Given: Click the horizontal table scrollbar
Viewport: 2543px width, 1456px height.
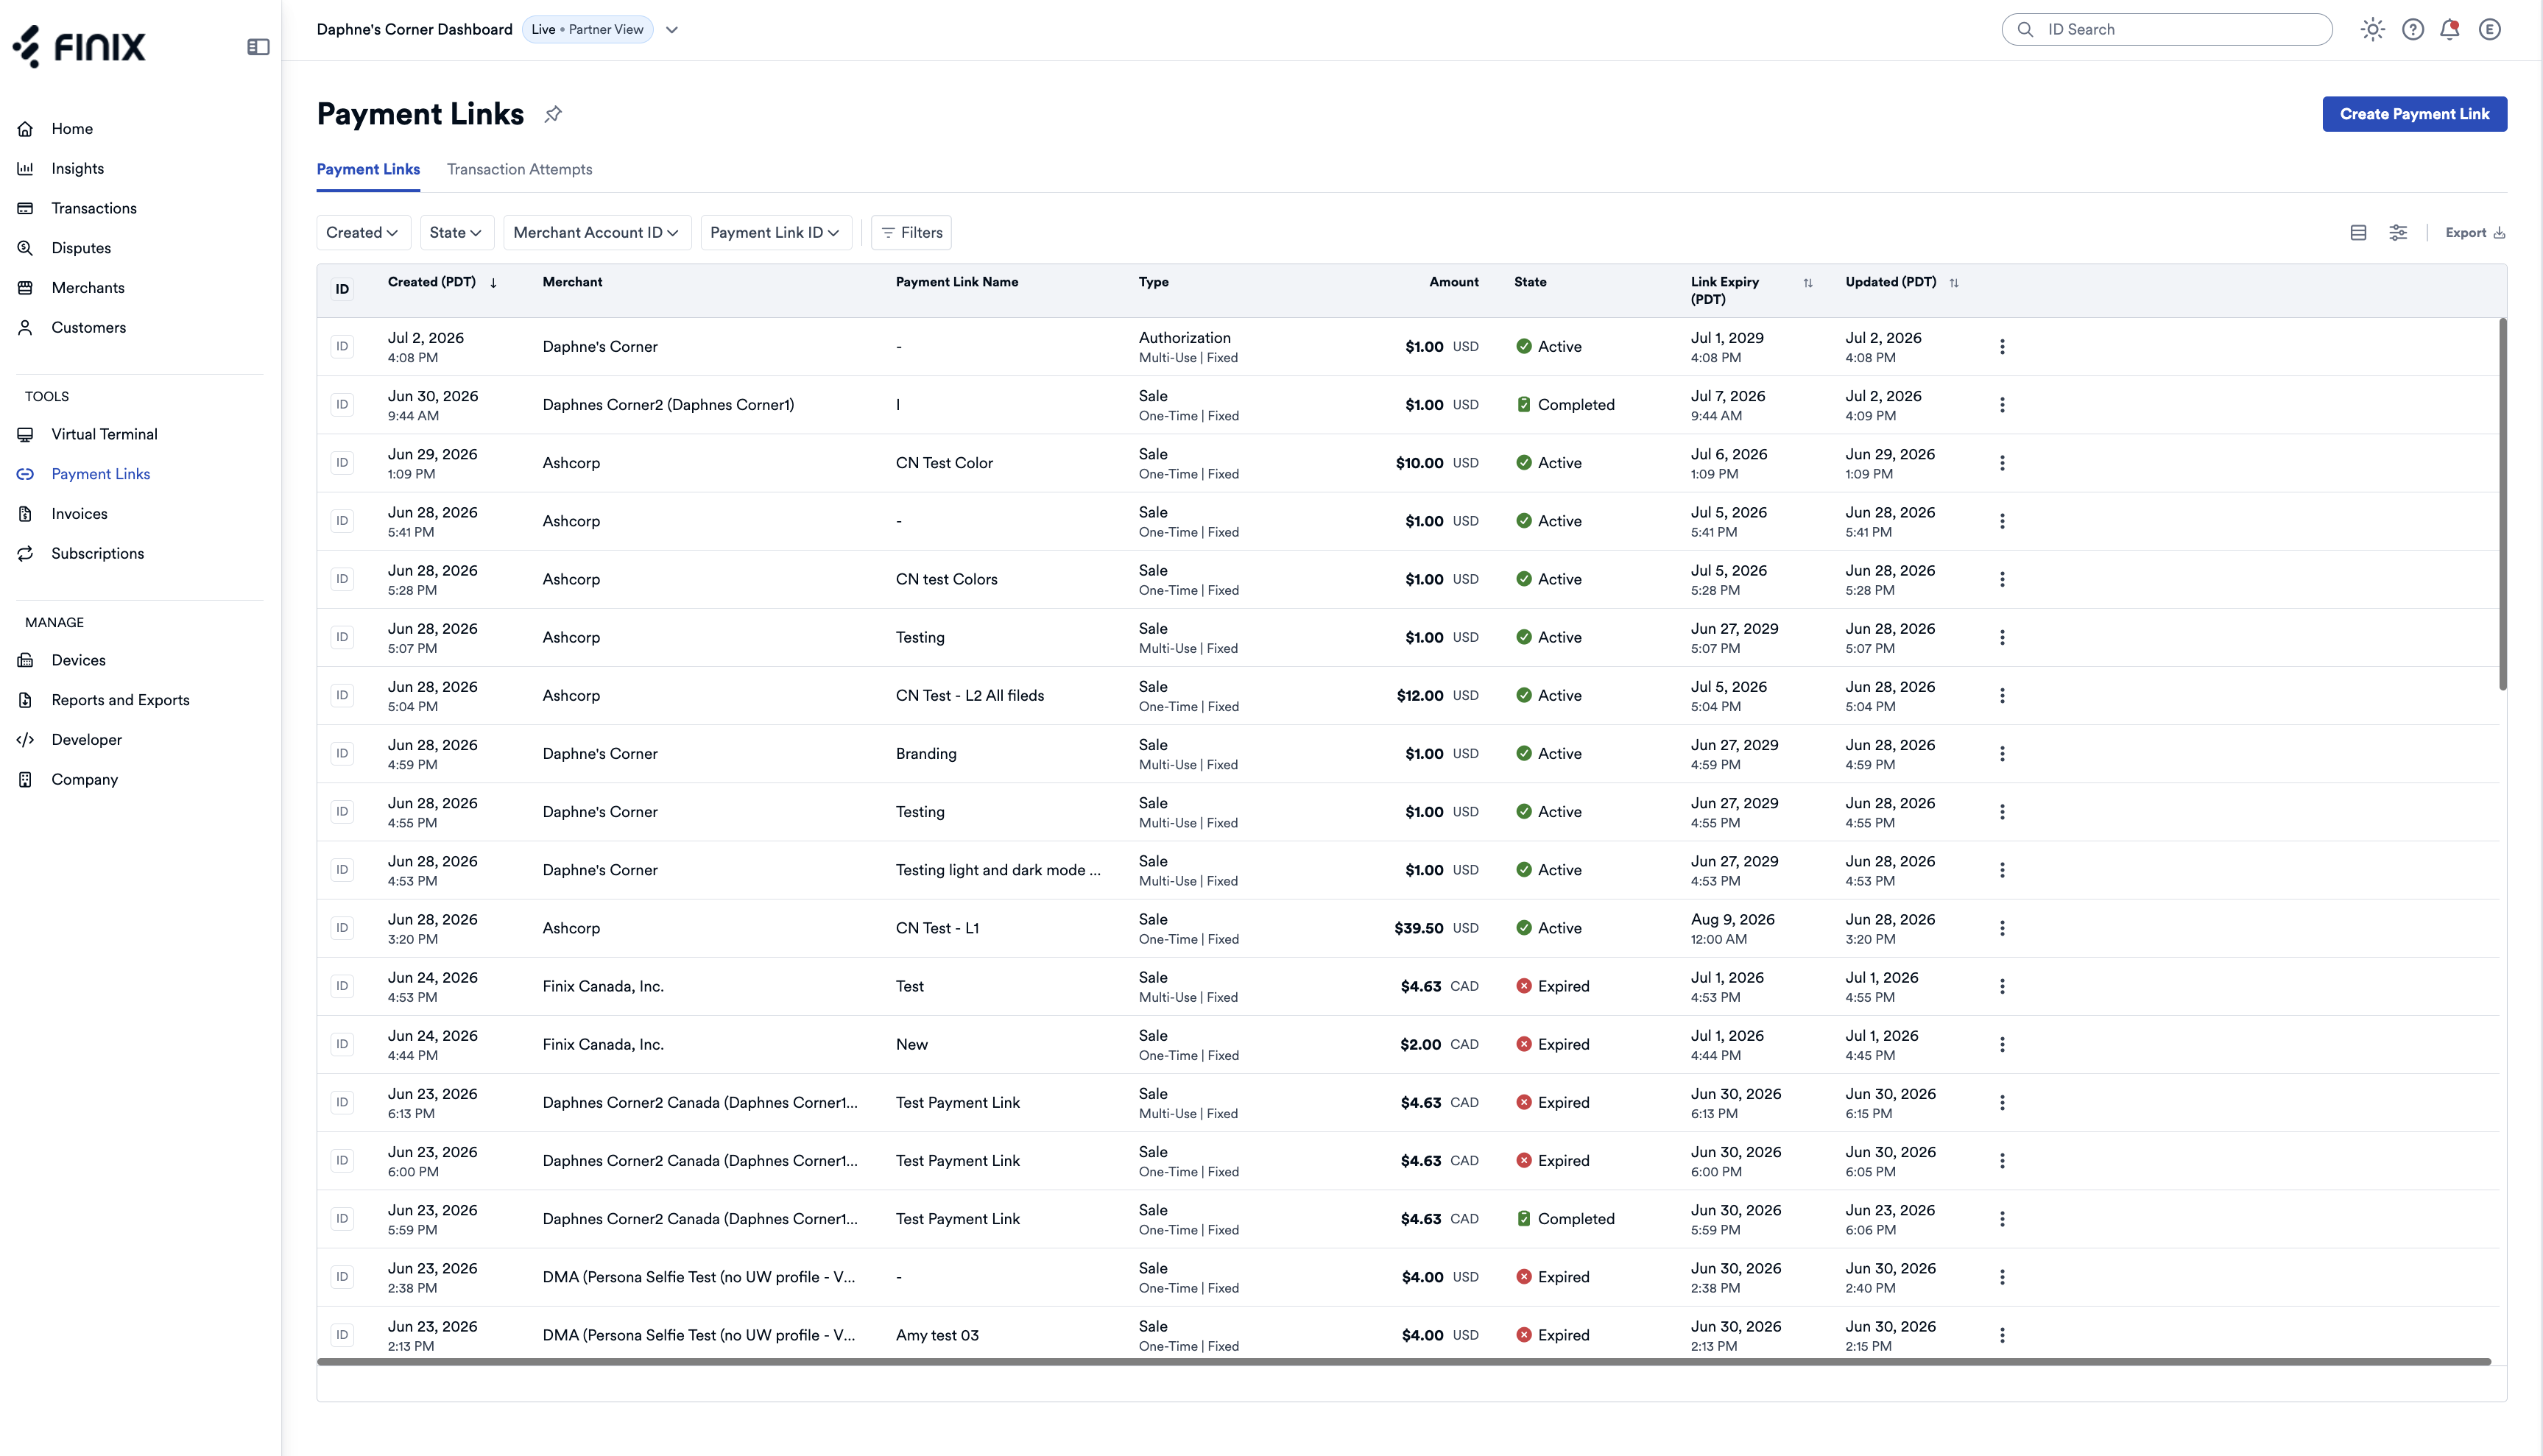Looking at the screenshot, I should click(1404, 1362).
